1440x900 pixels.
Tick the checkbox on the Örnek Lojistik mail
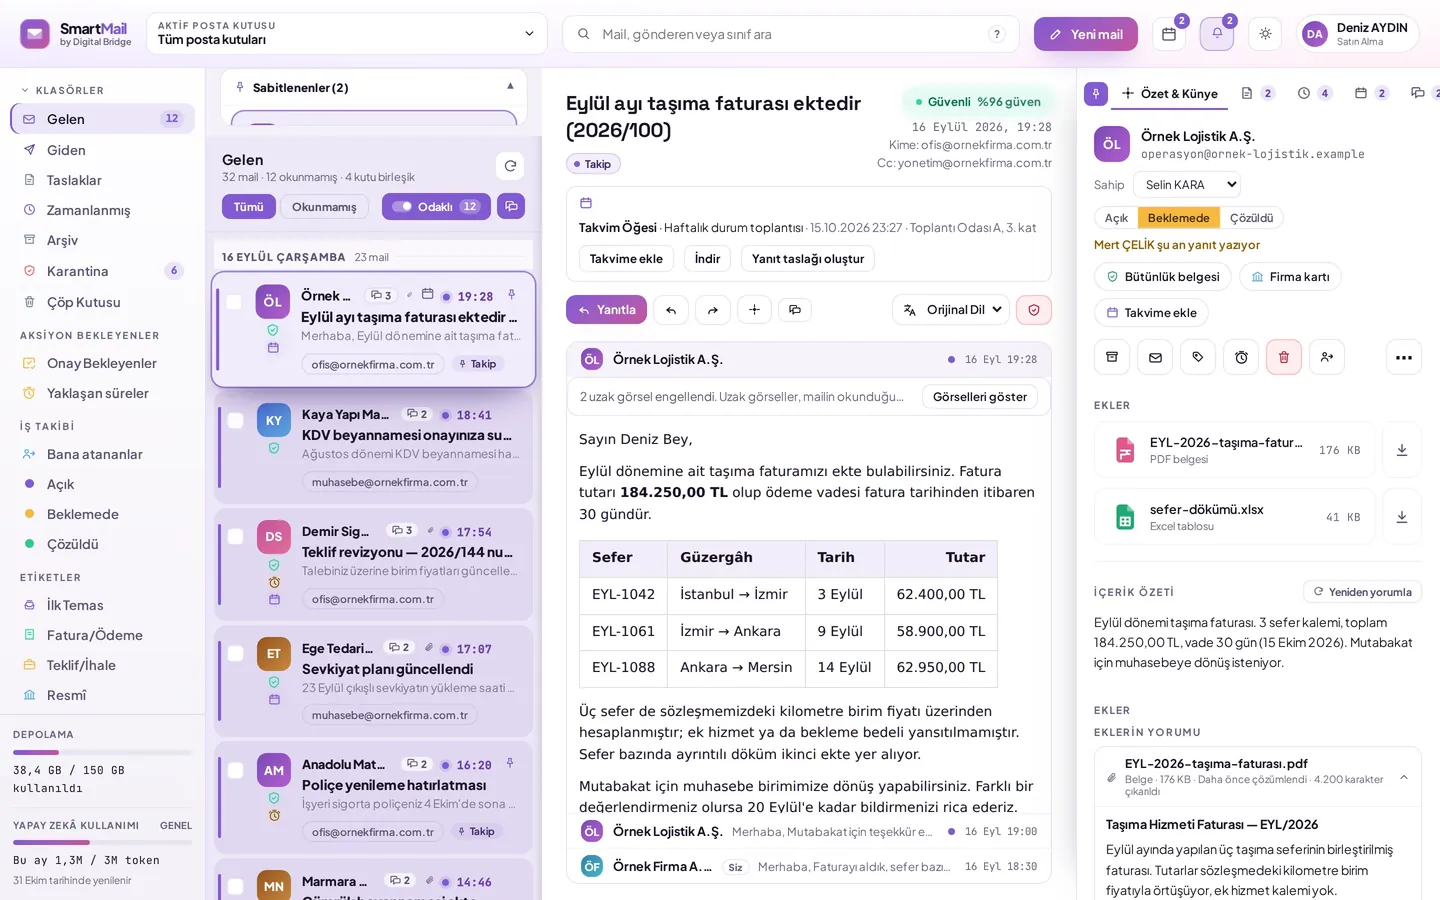point(234,302)
